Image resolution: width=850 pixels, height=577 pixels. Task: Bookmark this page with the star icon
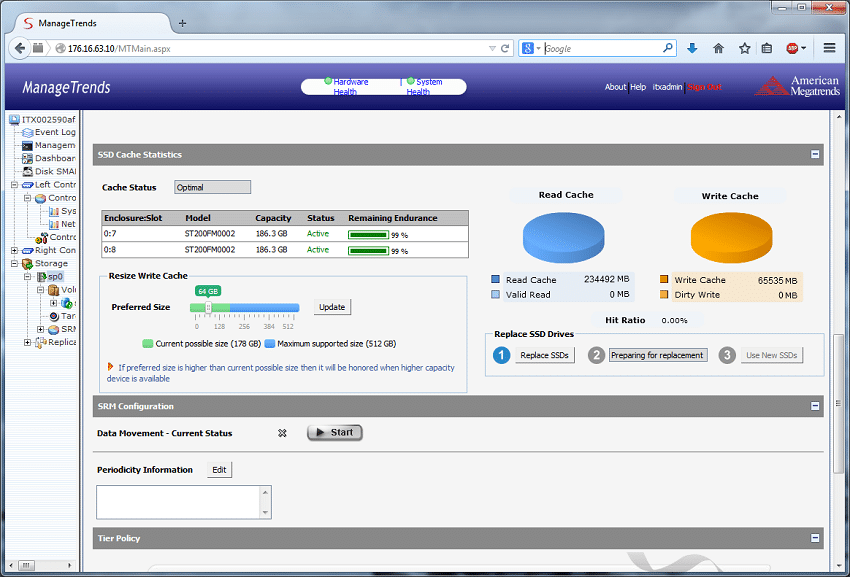point(745,48)
